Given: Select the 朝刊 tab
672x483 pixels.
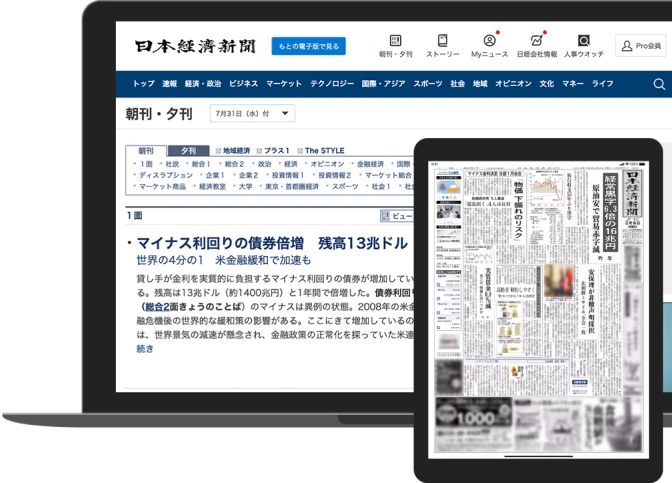Looking at the screenshot, I should pyautogui.click(x=146, y=150).
